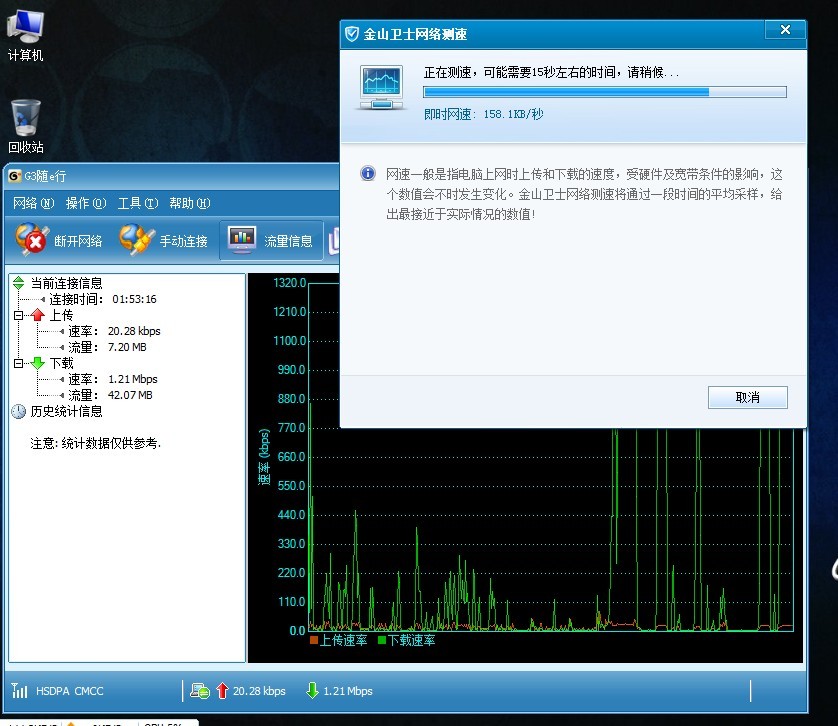Click the G3随e行 title bar app icon
The width and height of the screenshot is (838, 726).
tap(14, 176)
